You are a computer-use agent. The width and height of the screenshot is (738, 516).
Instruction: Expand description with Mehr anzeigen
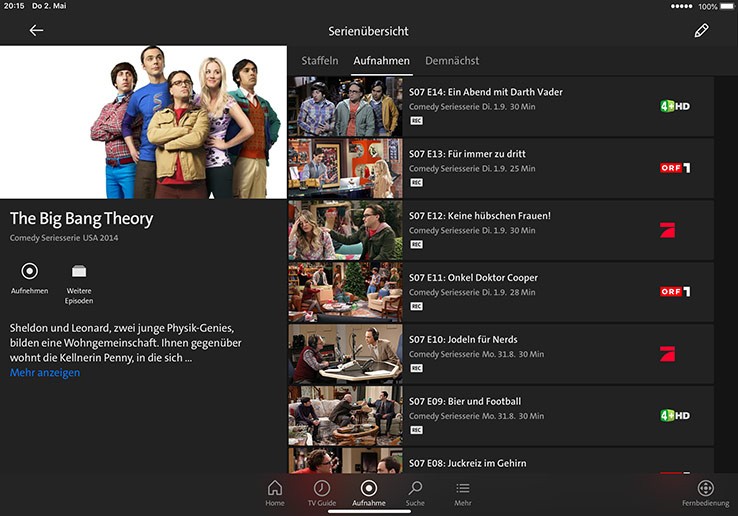(45, 373)
